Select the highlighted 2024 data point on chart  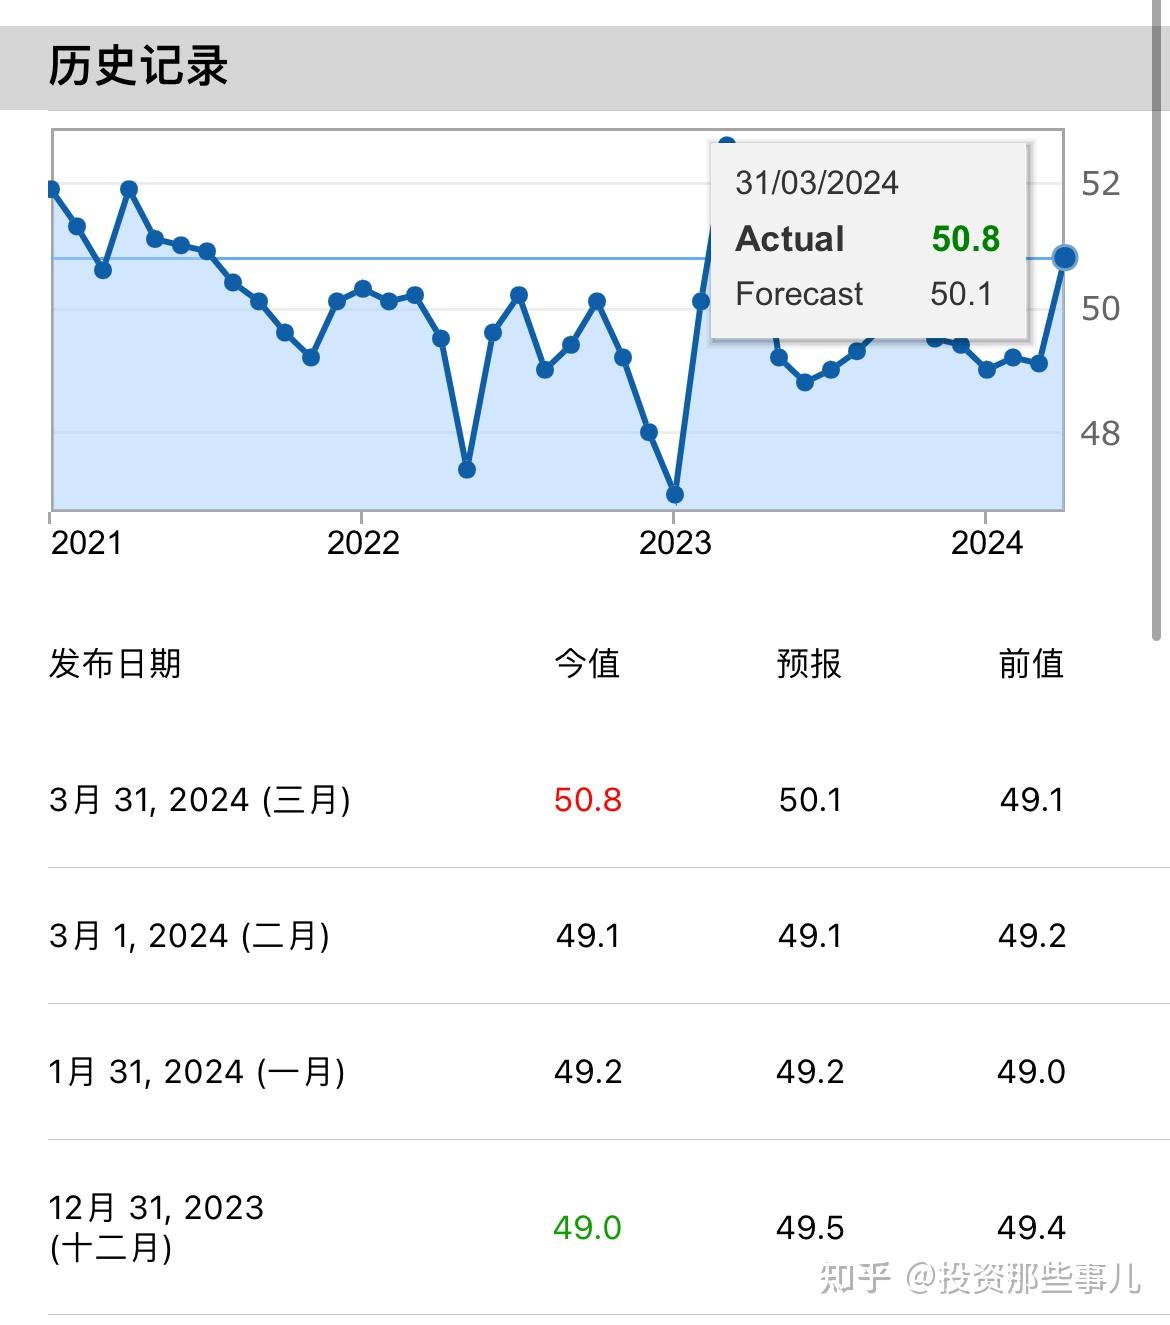pos(1064,256)
